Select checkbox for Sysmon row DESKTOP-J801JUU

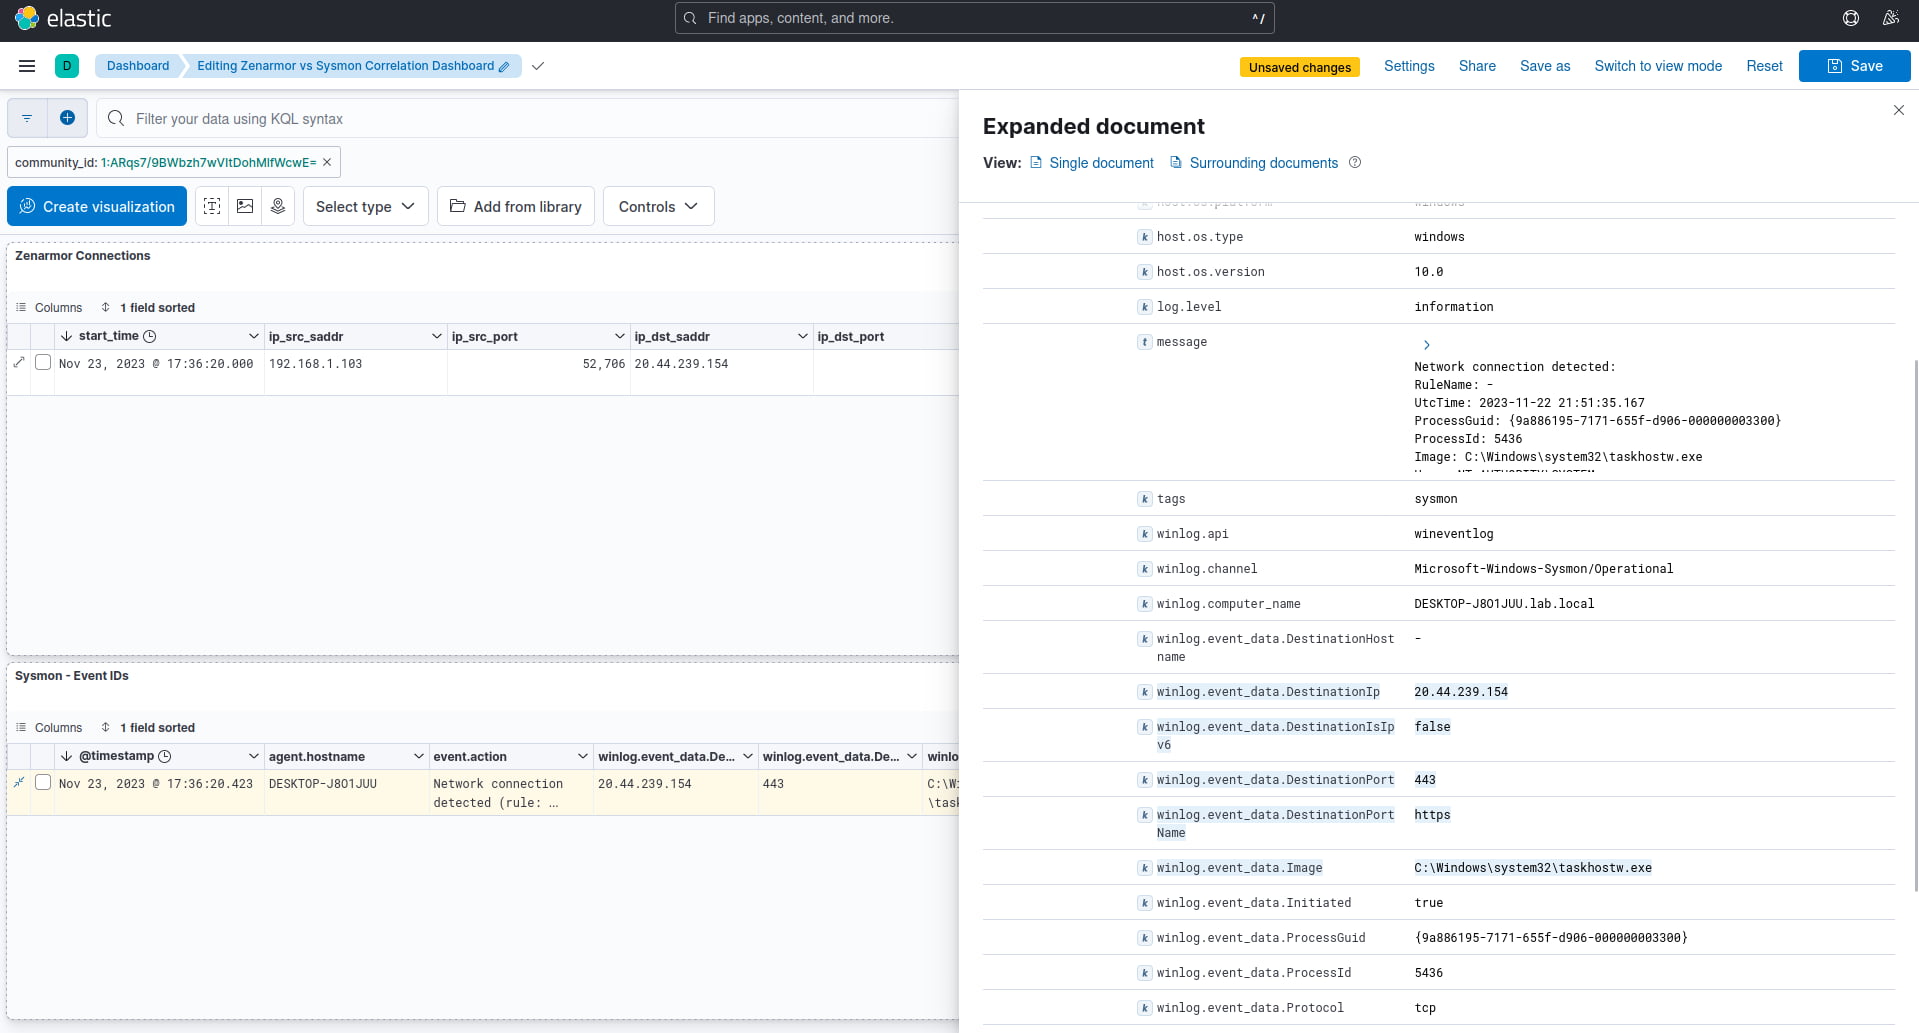pyautogui.click(x=43, y=782)
